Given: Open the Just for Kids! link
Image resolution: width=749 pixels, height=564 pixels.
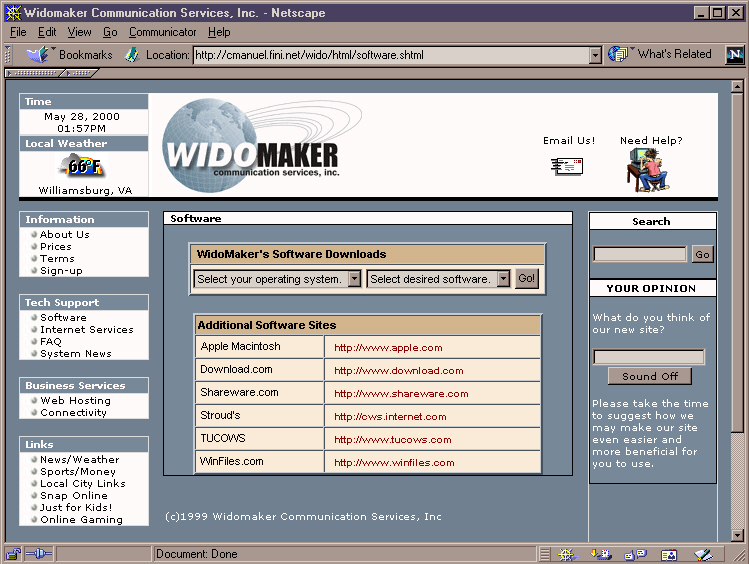Looking at the screenshot, I should [x=76, y=507].
